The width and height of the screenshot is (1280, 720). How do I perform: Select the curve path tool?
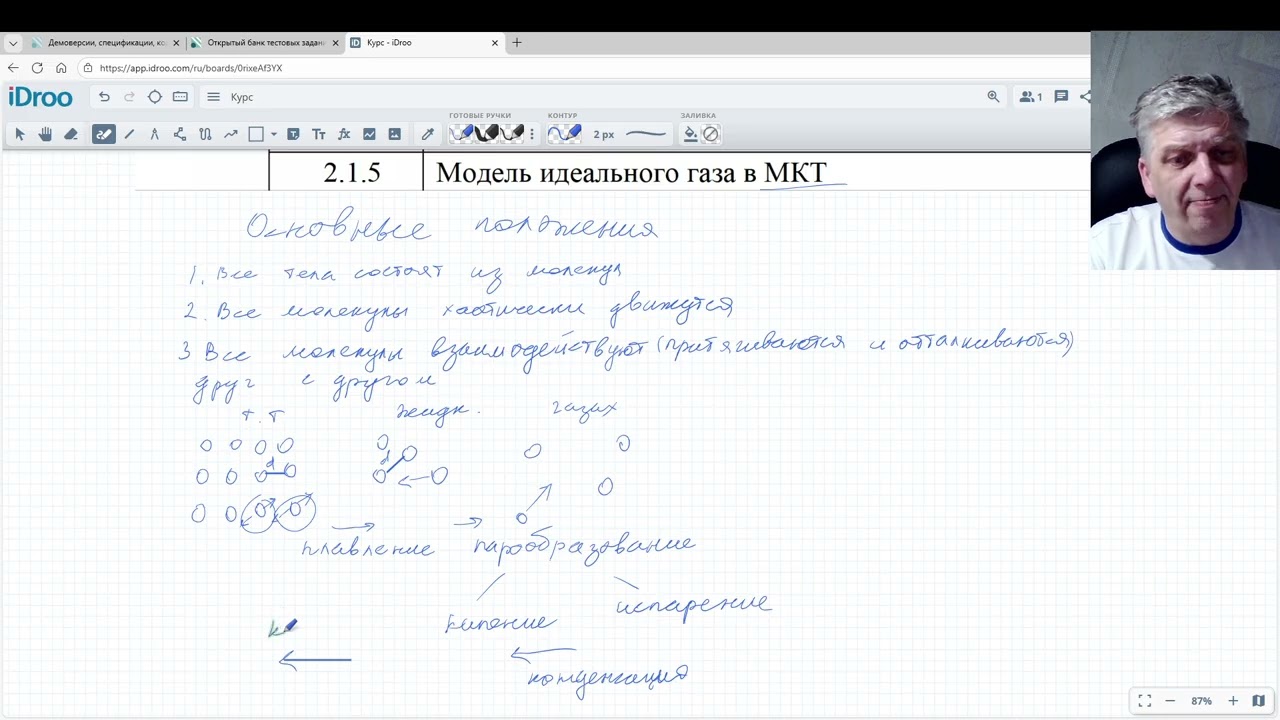click(205, 134)
